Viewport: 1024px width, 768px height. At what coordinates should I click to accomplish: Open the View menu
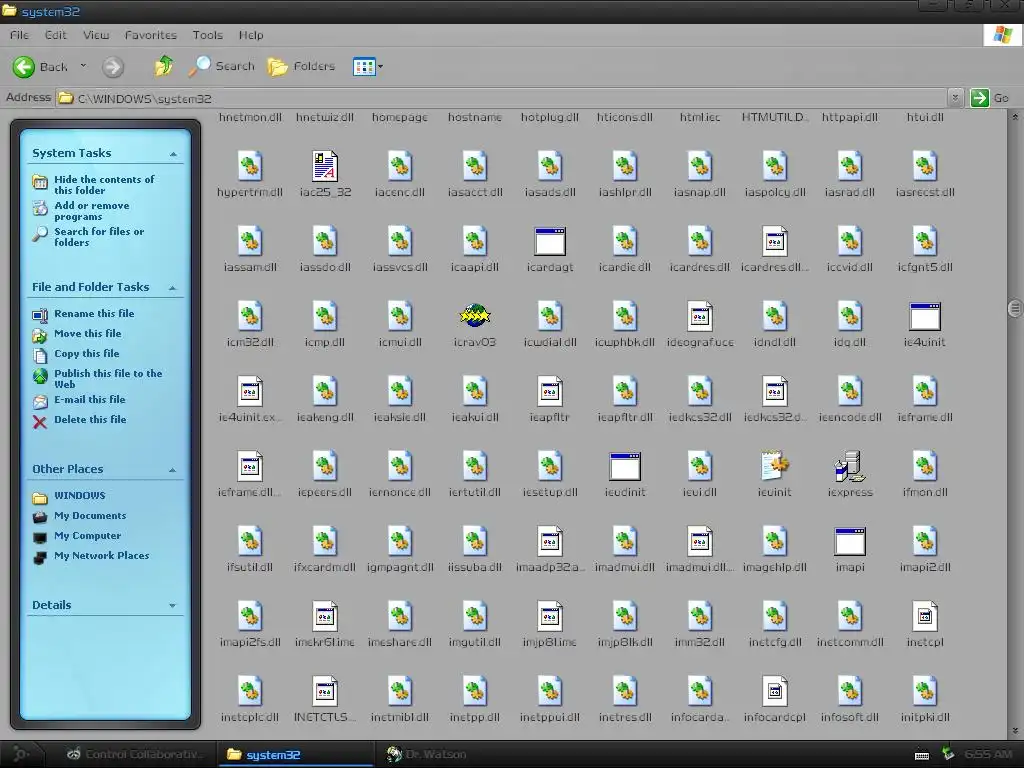pyautogui.click(x=96, y=35)
